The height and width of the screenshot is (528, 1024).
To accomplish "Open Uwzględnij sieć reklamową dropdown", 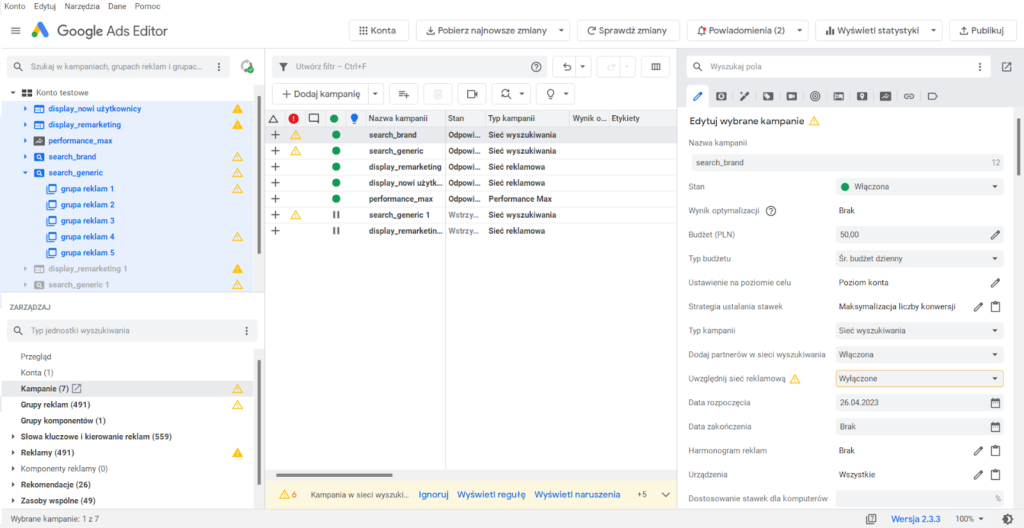I will click(919, 378).
